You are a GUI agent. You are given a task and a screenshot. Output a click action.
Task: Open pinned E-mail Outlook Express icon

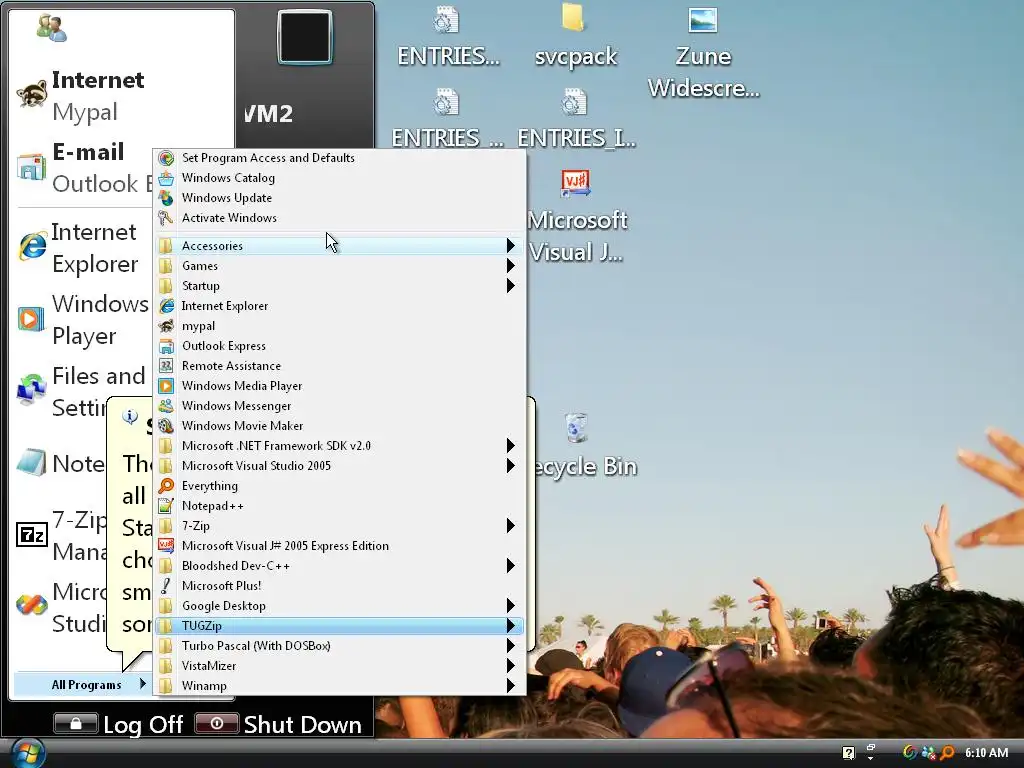[x=31, y=168]
